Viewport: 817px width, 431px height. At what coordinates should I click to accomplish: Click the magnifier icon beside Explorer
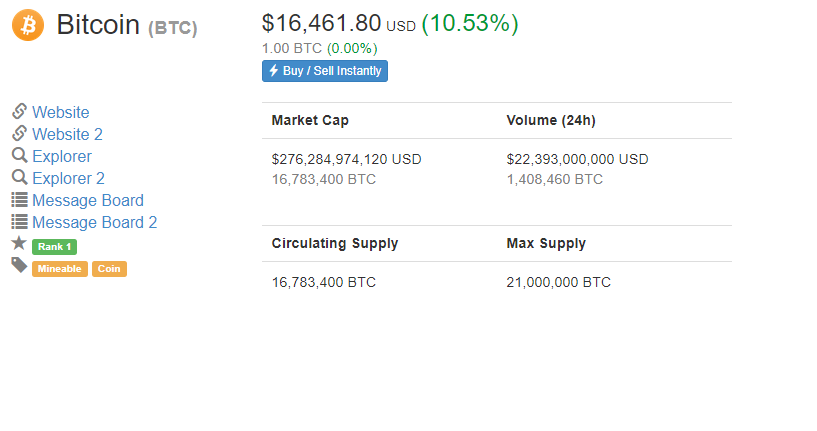pyautogui.click(x=19, y=155)
